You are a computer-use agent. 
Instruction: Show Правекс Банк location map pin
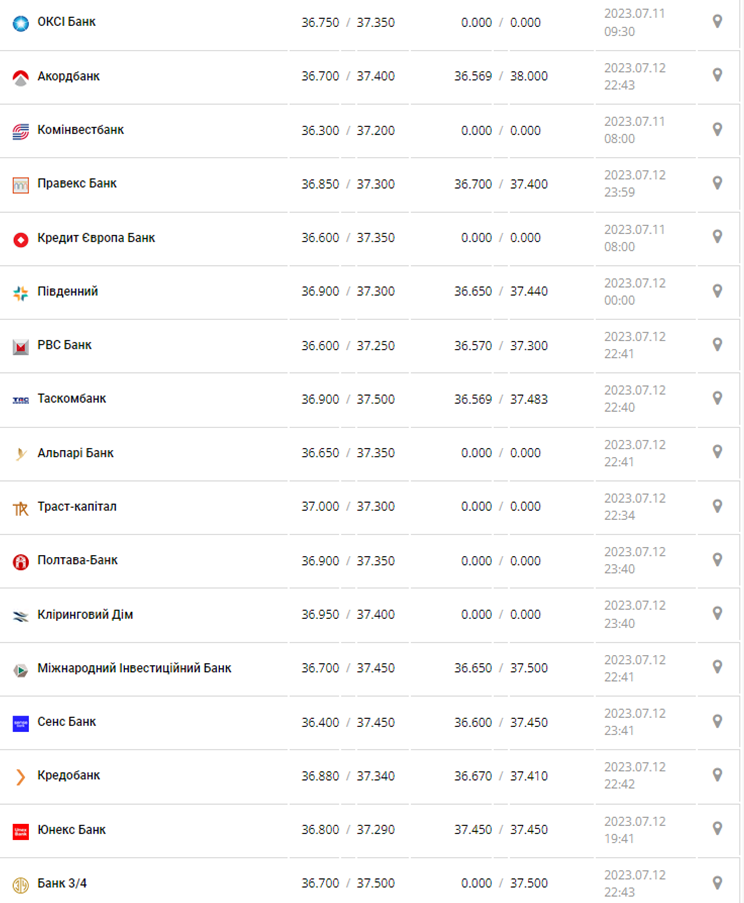click(717, 183)
